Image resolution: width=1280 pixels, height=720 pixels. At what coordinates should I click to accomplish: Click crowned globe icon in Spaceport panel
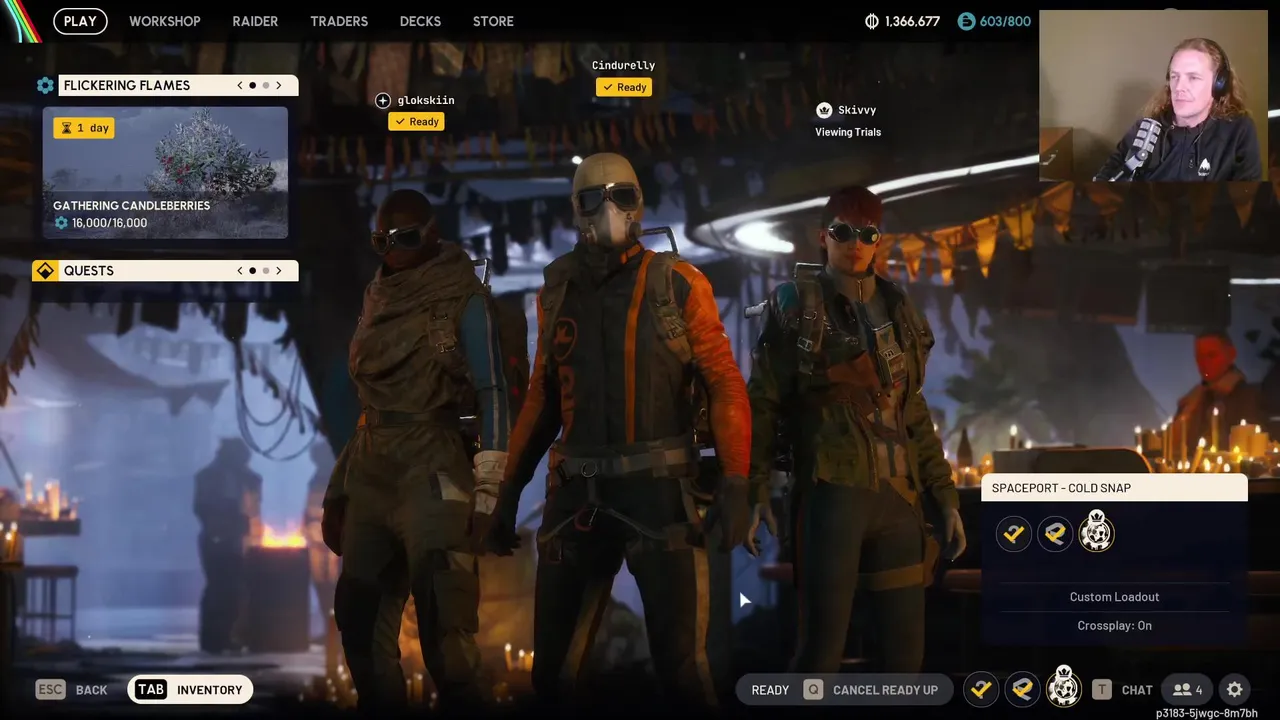point(1097,531)
